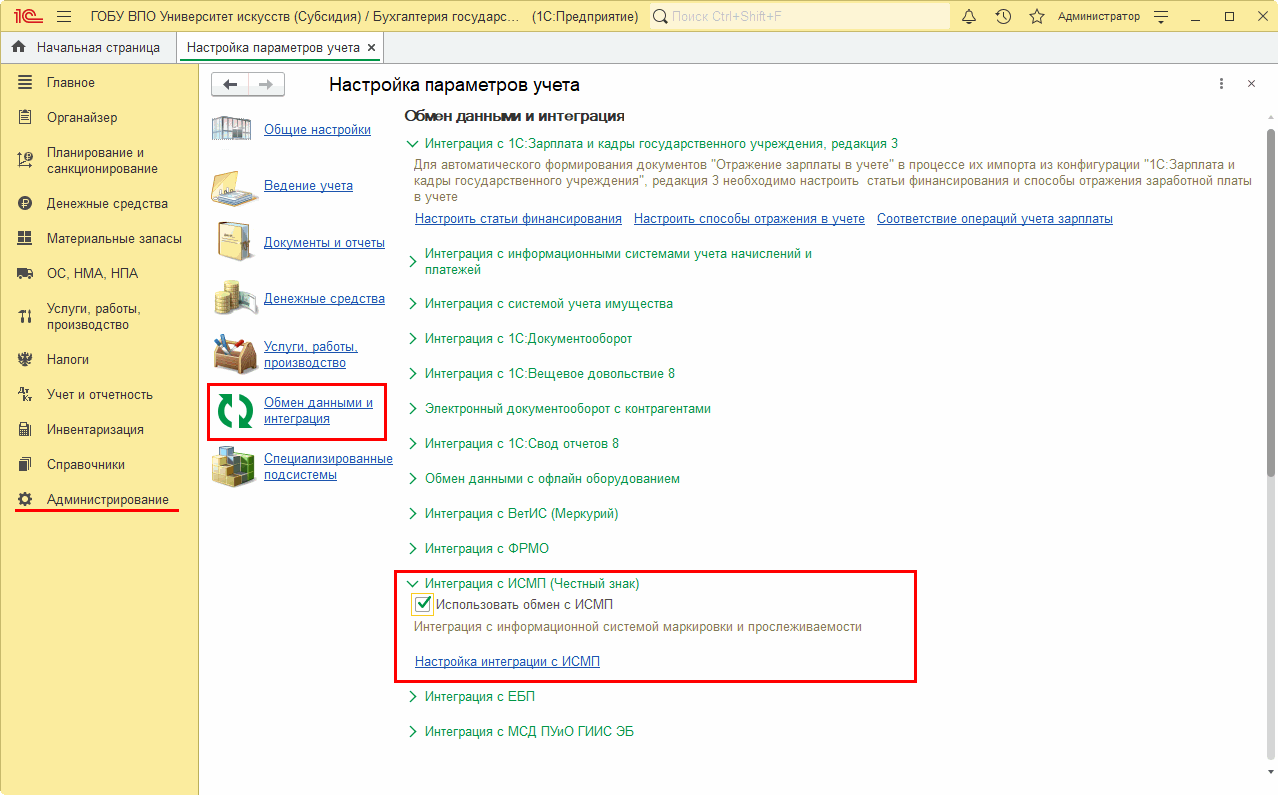Click the Денежные средства coins icon
The width and height of the screenshot is (1278, 795).
pyautogui.click(x=233, y=299)
